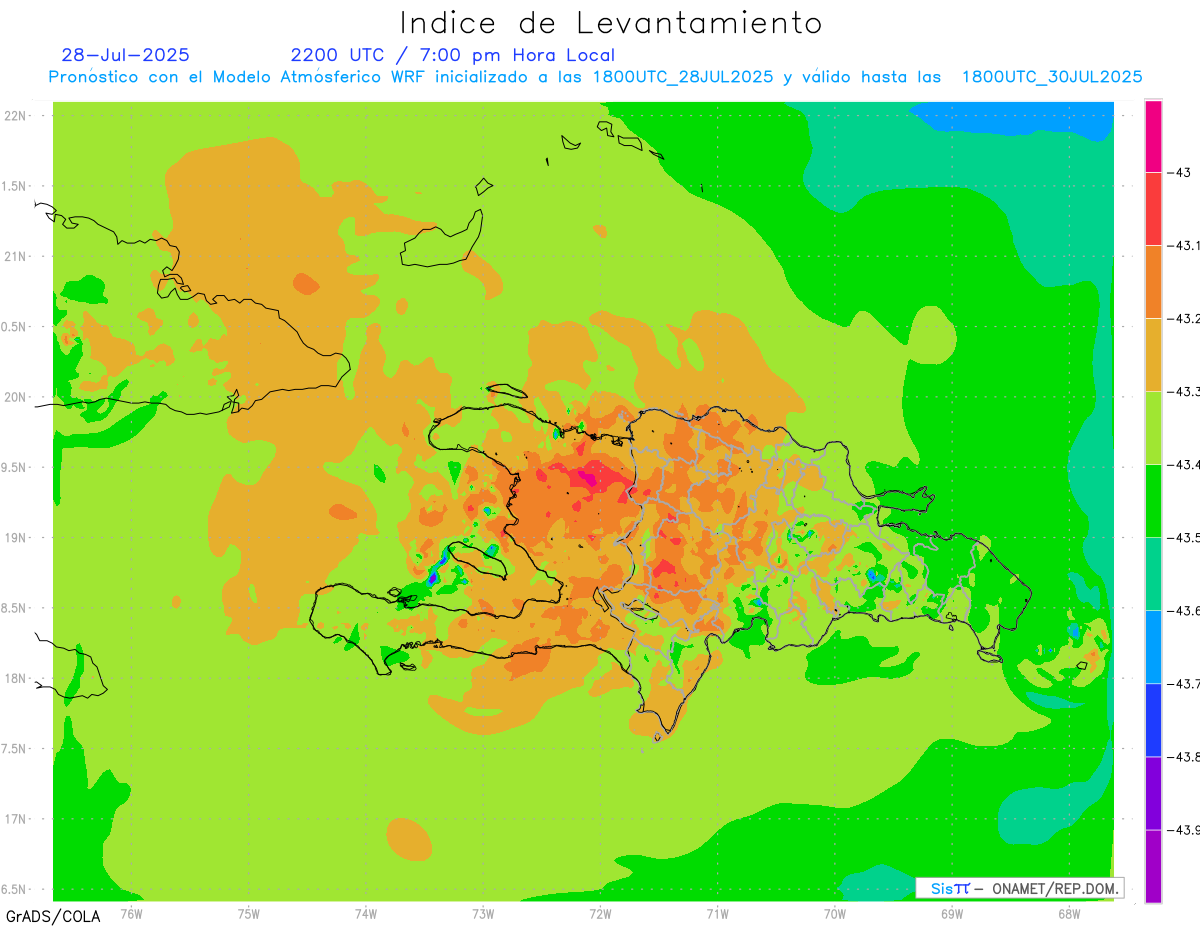
Task: Select the date label "28-Jul-2025"
Action: 125,55
